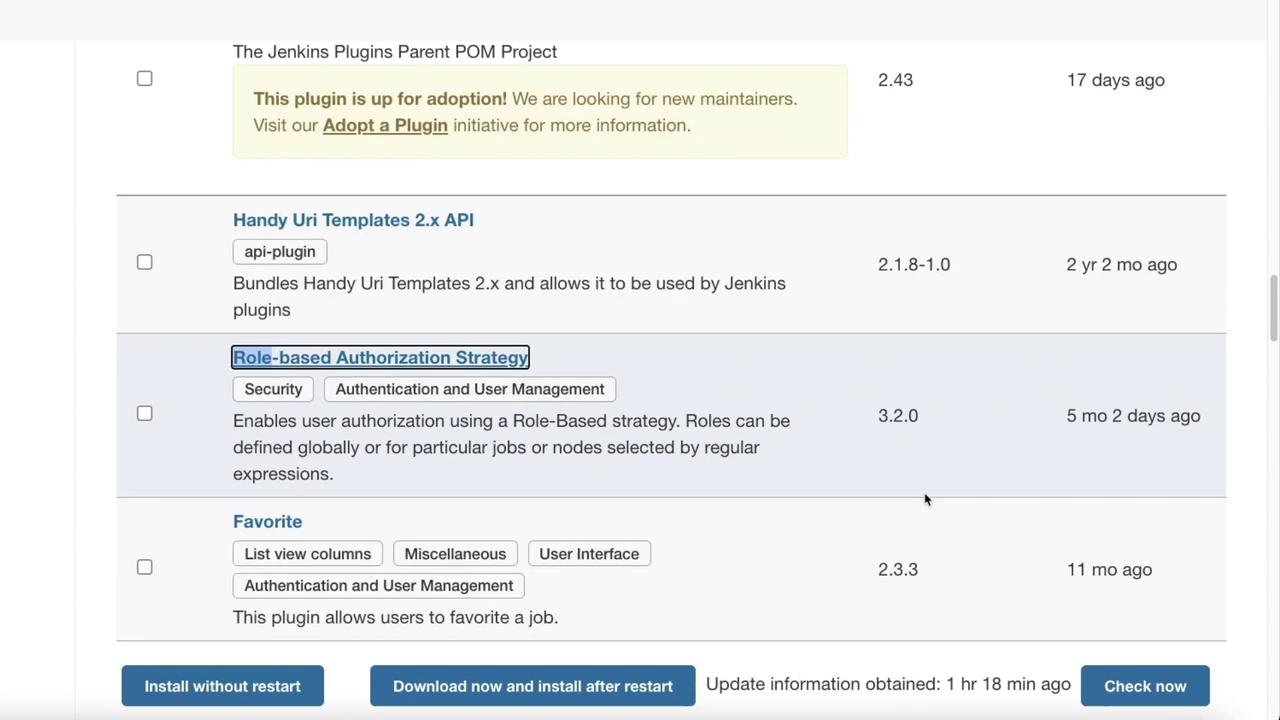
Task: Click Download now and install after restart
Action: 532,686
